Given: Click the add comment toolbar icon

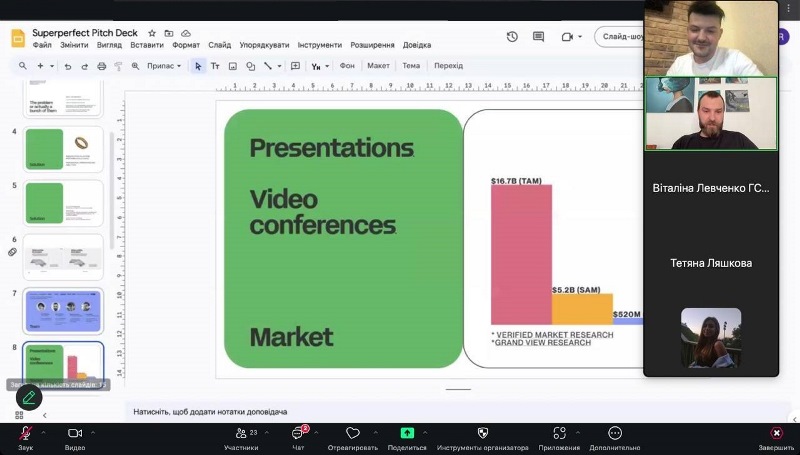Looking at the screenshot, I should (295, 66).
